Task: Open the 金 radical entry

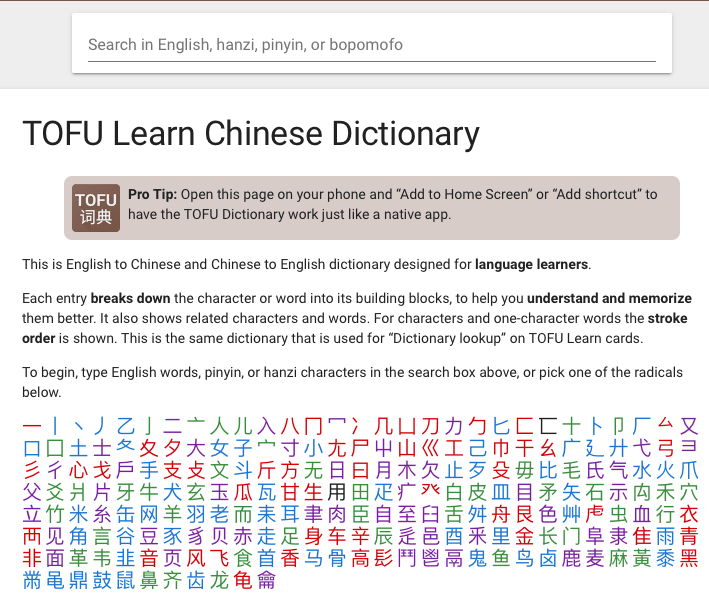Action: click(525, 536)
